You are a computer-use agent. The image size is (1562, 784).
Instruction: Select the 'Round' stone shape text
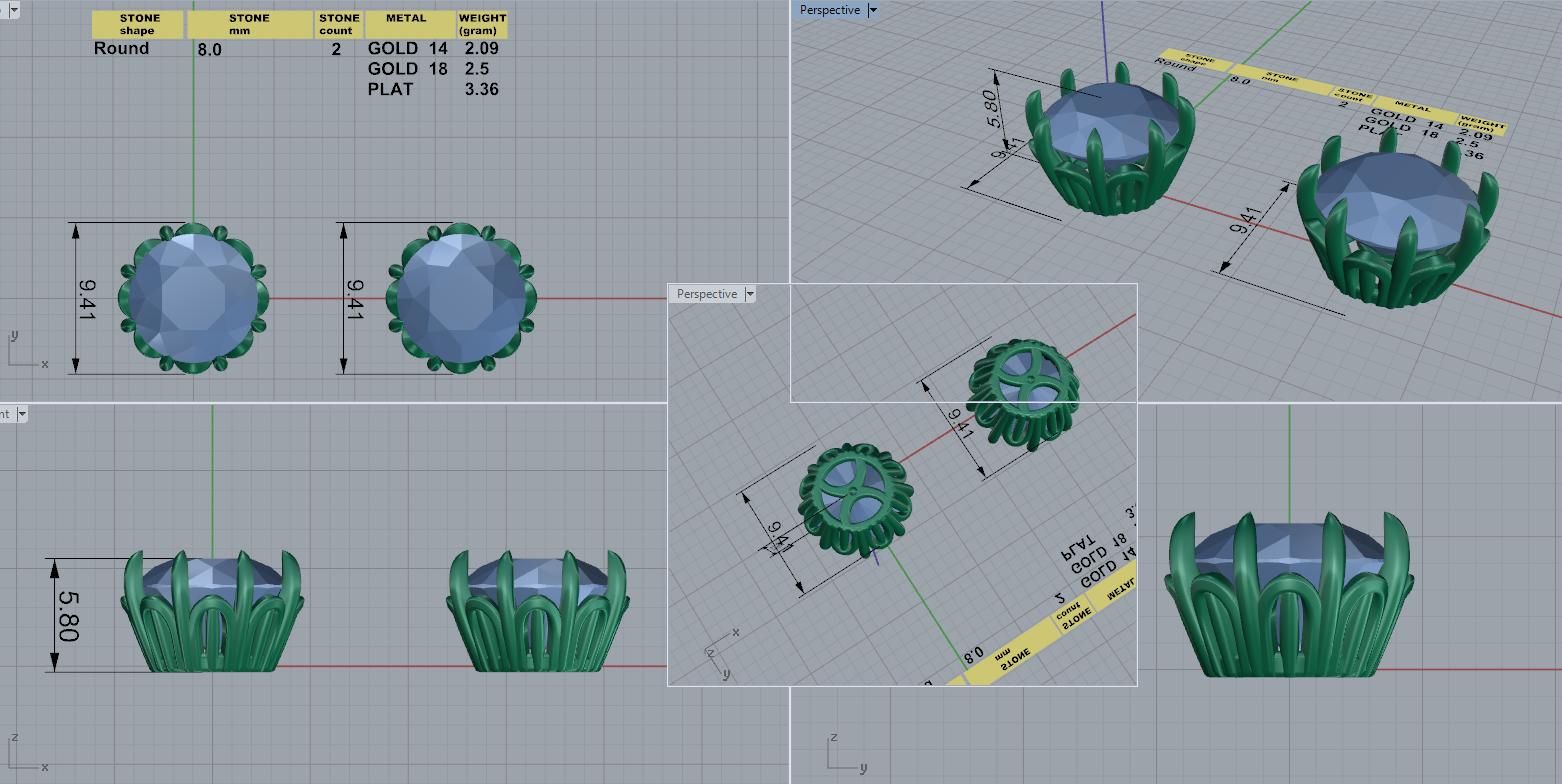click(x=121, y=48)
